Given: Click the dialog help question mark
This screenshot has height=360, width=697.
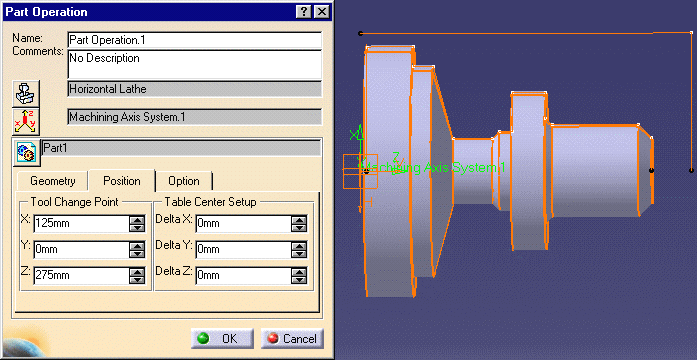Looking at the screenshot, I should (x=304, y=12).
